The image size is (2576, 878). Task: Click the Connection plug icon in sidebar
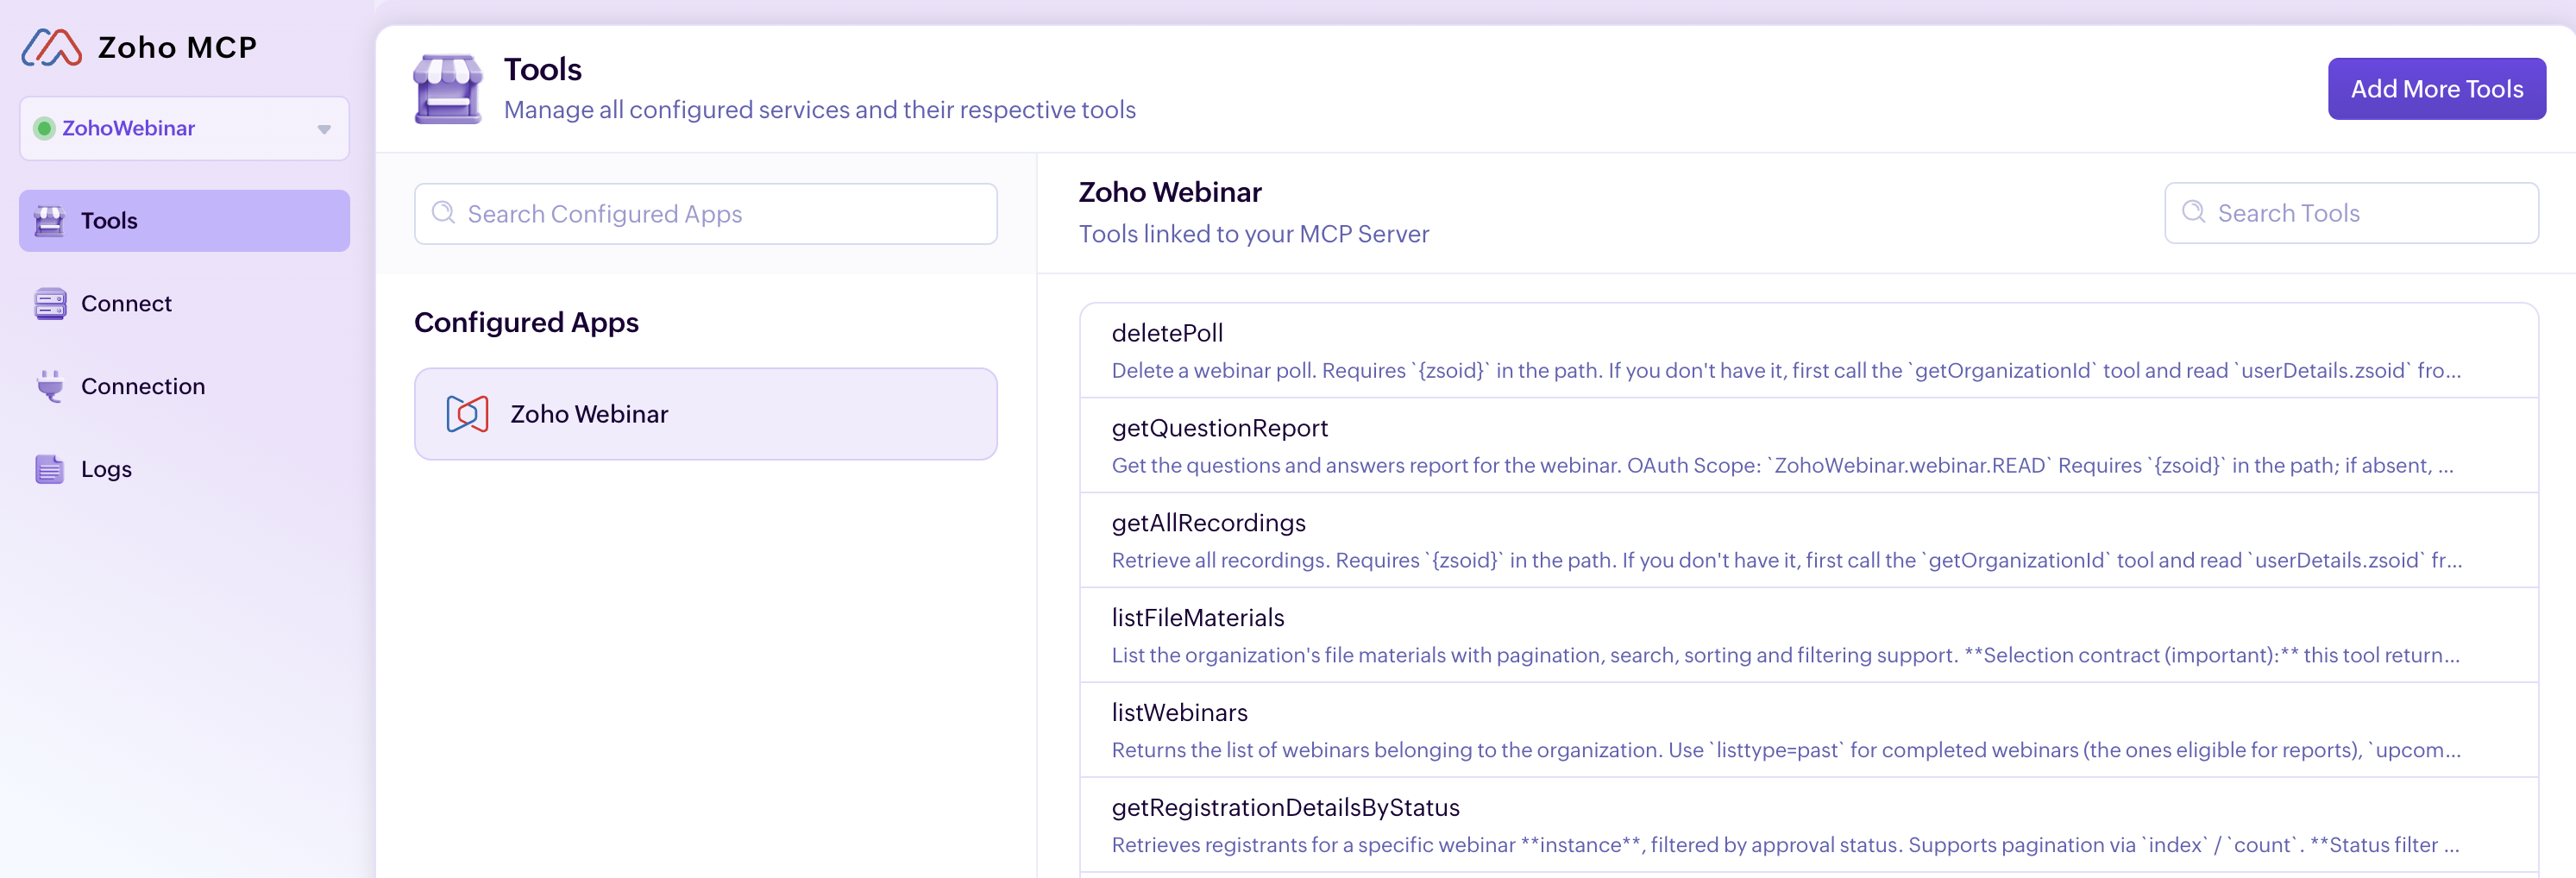click(x=49, y=386)
